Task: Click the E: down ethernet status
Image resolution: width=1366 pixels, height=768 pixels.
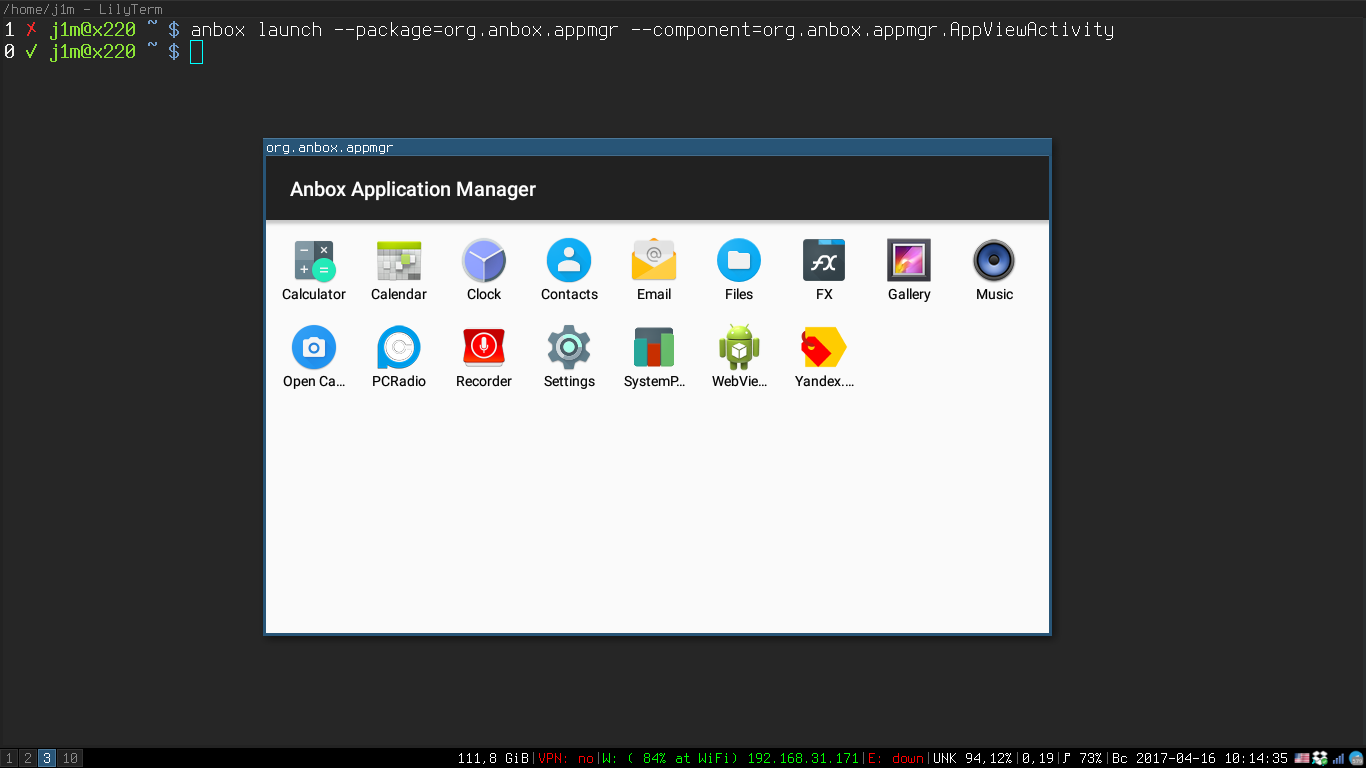Action: point(896,759)
